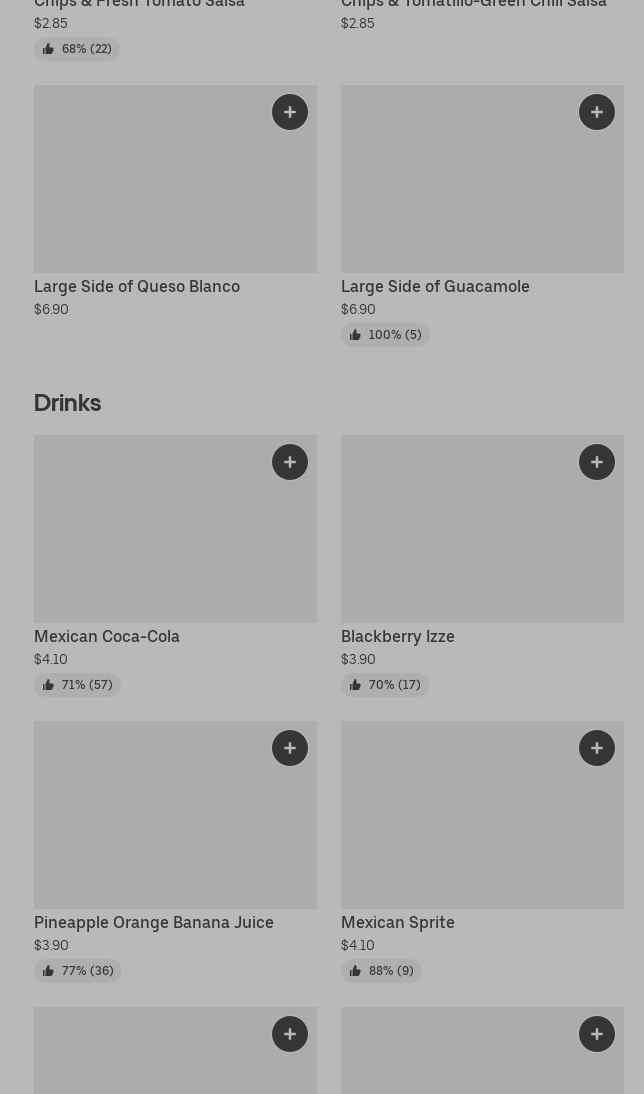Click the 68% (22) rating badge

coord(77,49)
